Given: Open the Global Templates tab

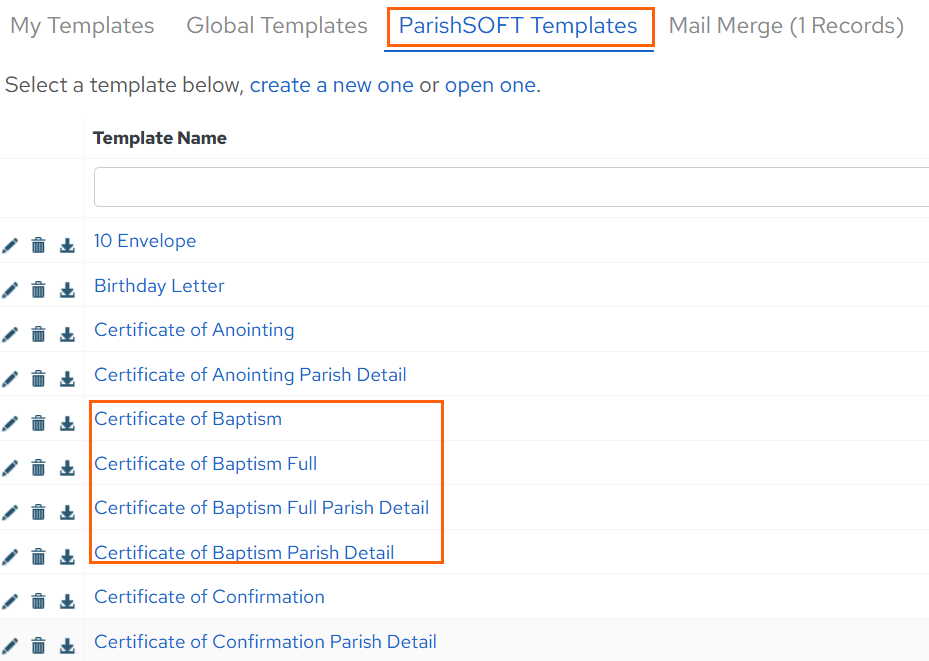Looking at the screenshot, I should coord(277,26).
